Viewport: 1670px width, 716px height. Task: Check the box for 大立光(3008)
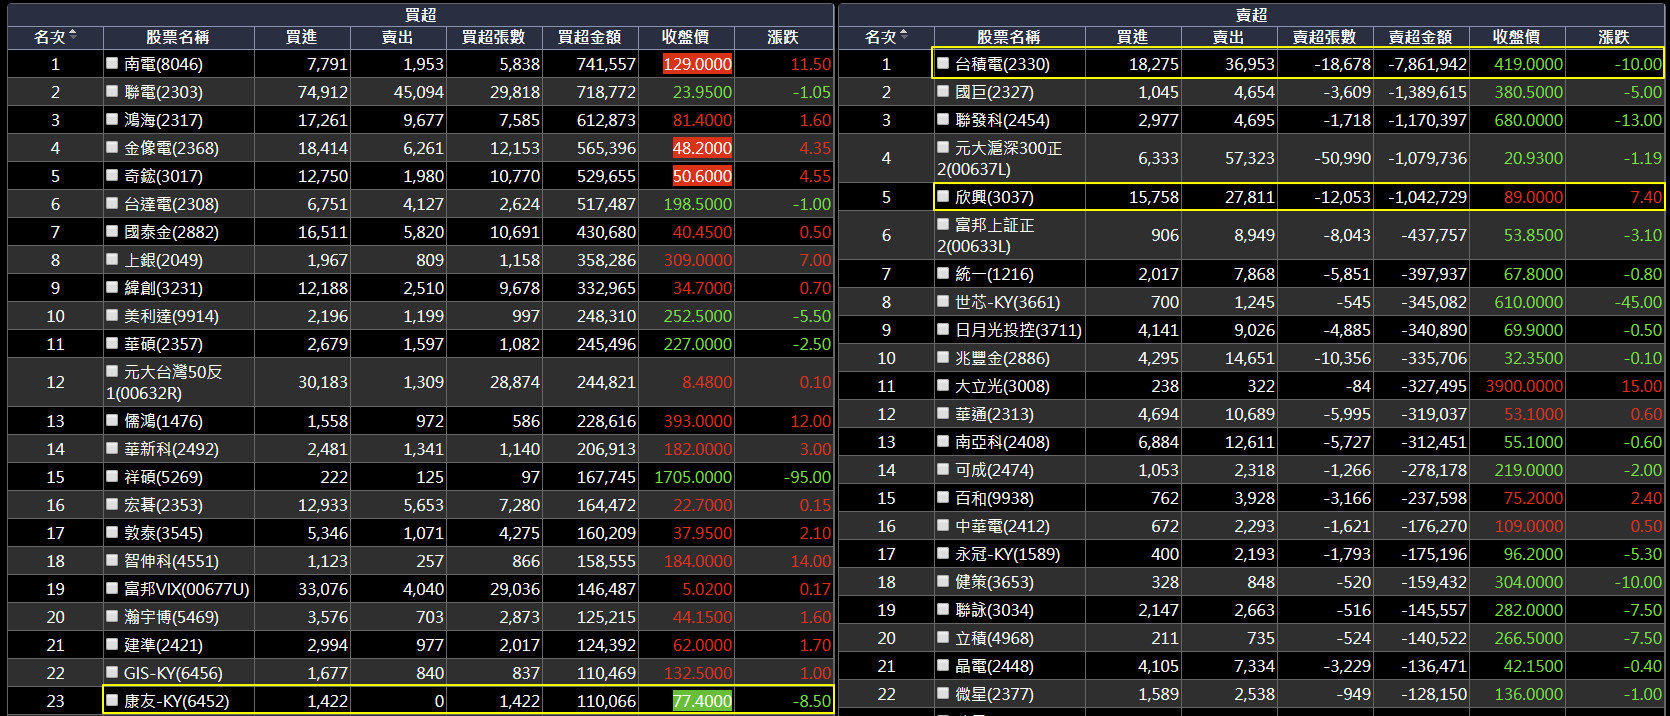pos(943,385)
